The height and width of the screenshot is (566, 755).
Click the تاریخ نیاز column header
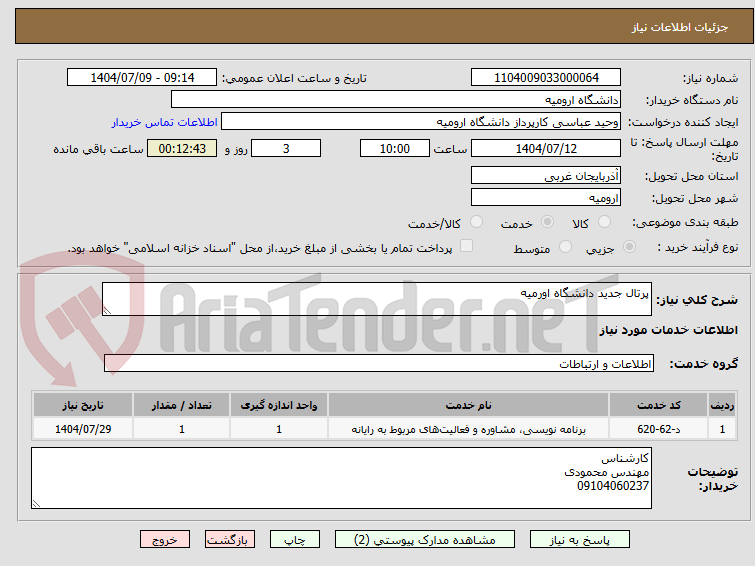83,405
